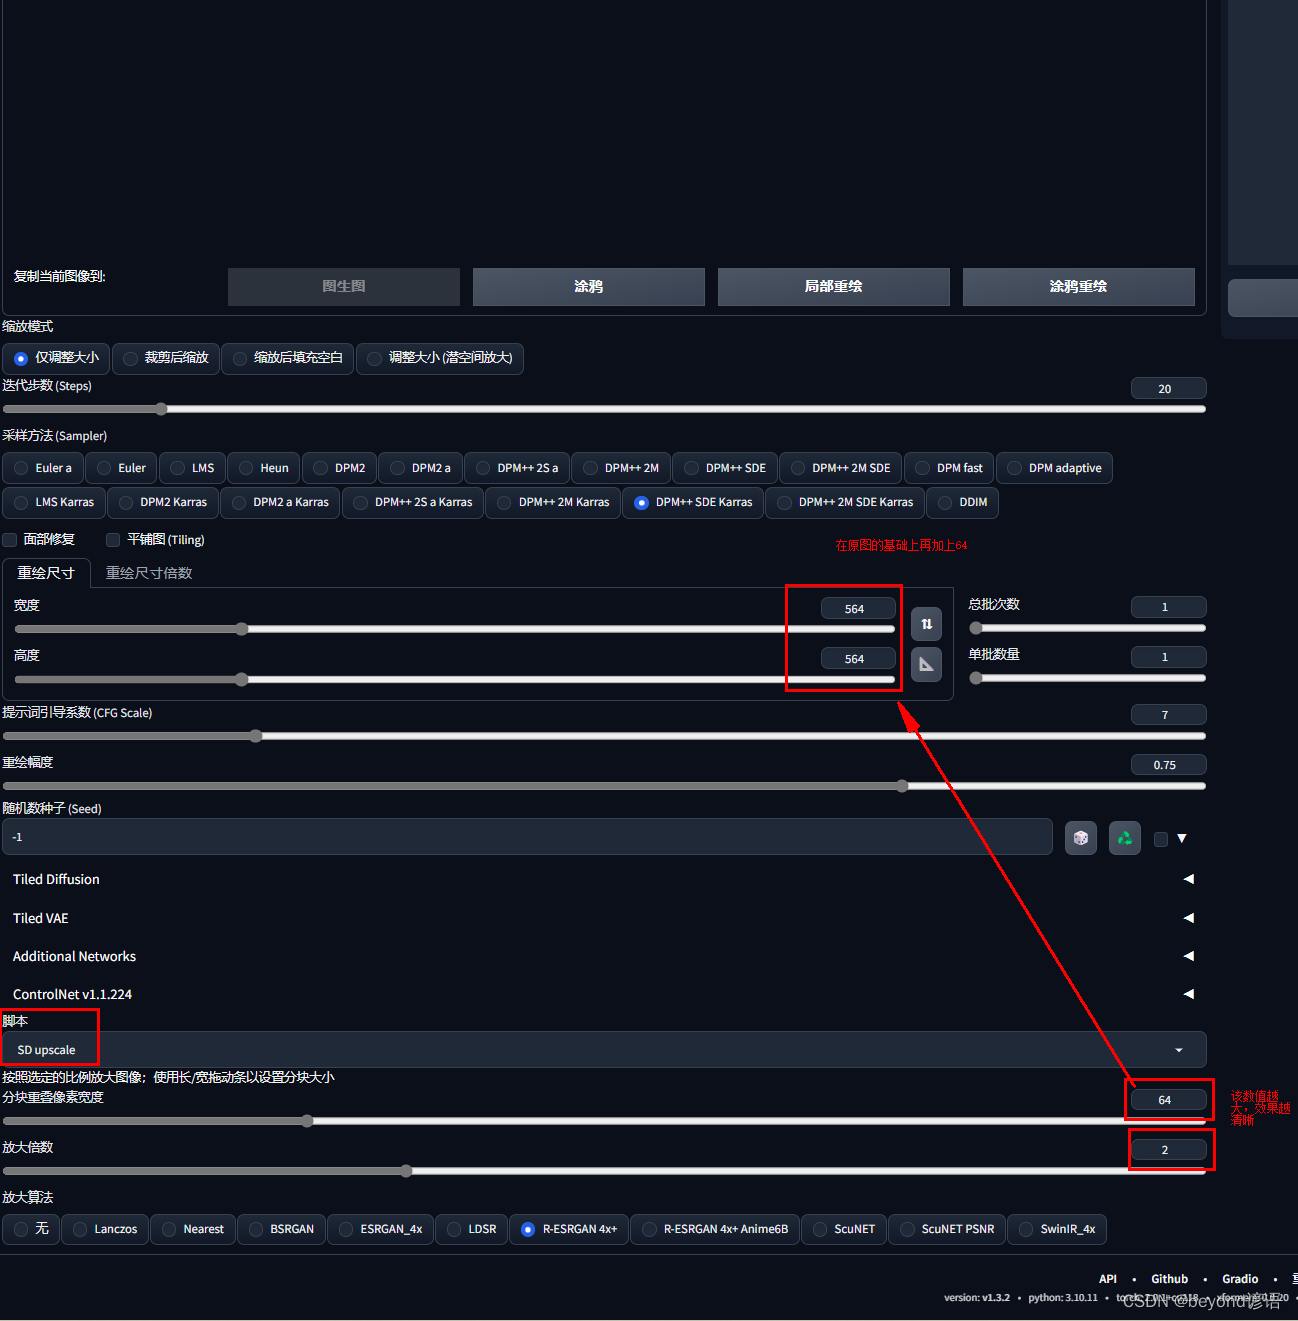
Task: Click the width value field 564
Action: point(858,609)
